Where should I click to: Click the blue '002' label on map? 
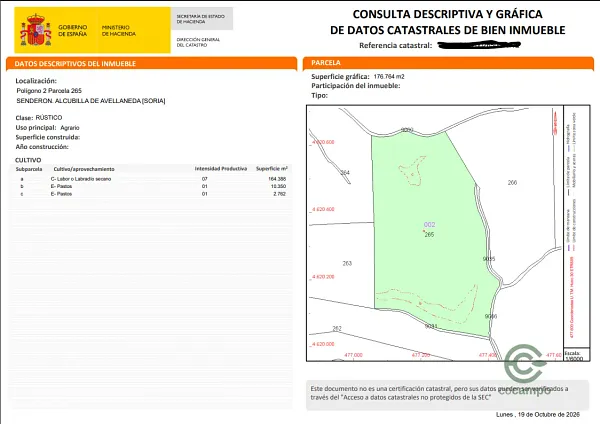tap(430, 225)
